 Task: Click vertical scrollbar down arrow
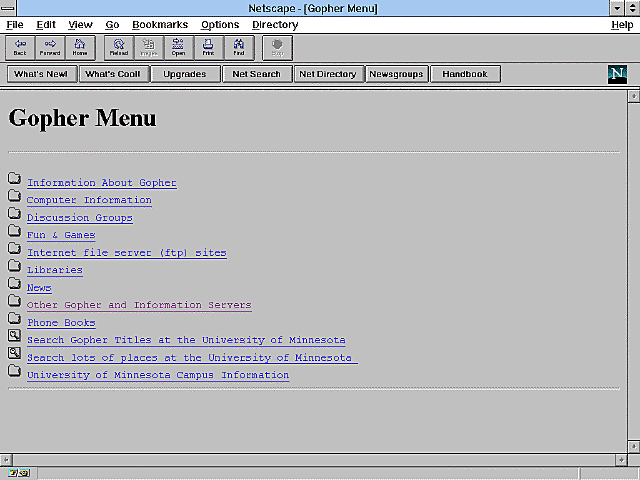point(634,447)
